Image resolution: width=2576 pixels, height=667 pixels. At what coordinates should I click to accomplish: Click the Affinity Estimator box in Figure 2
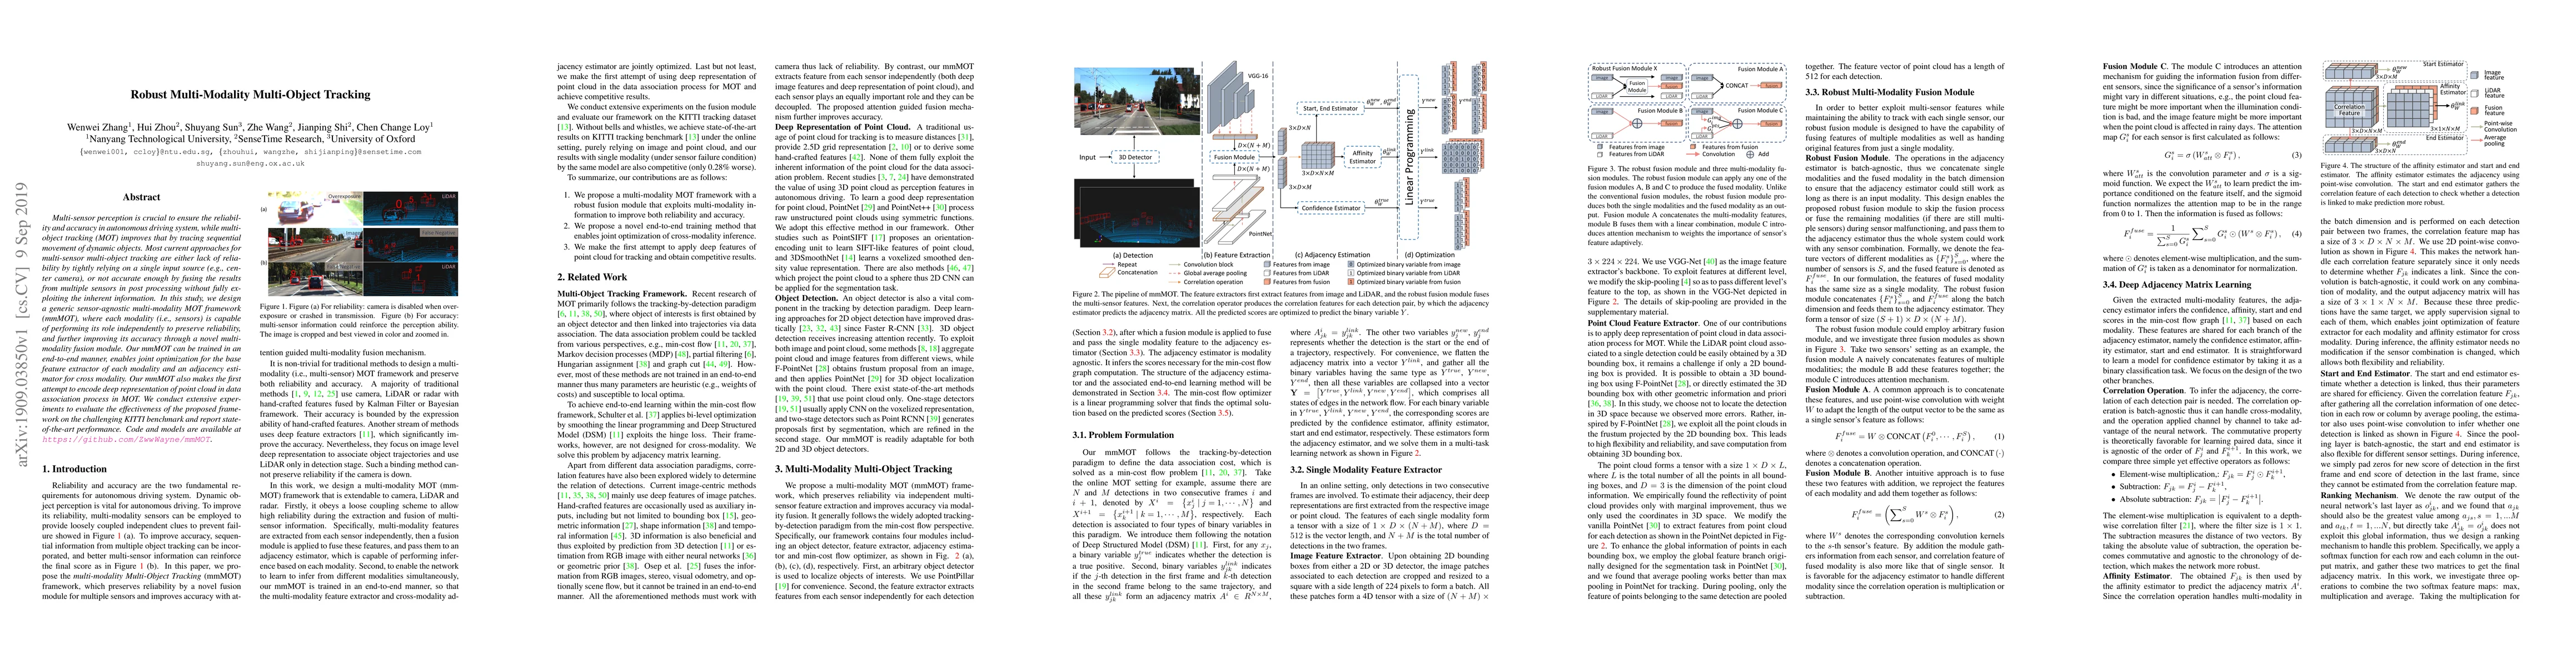[1363, 157]
